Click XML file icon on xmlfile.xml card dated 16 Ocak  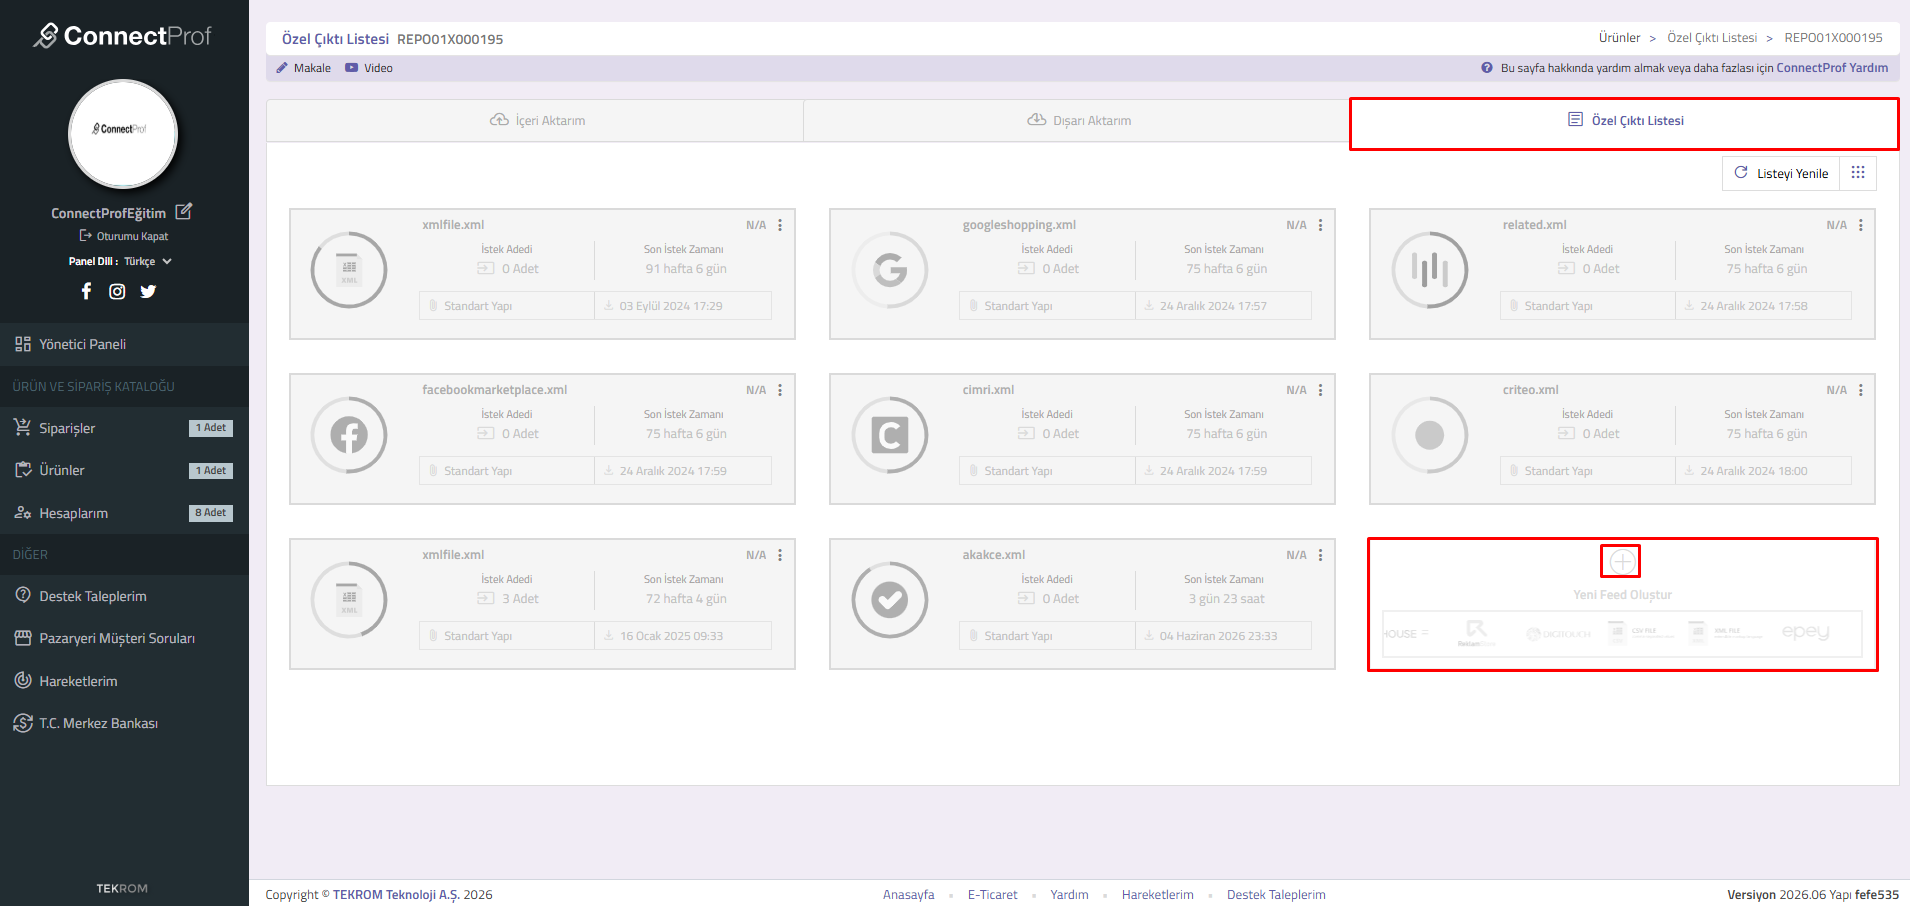pyautogui.click(x=349, y=600)
